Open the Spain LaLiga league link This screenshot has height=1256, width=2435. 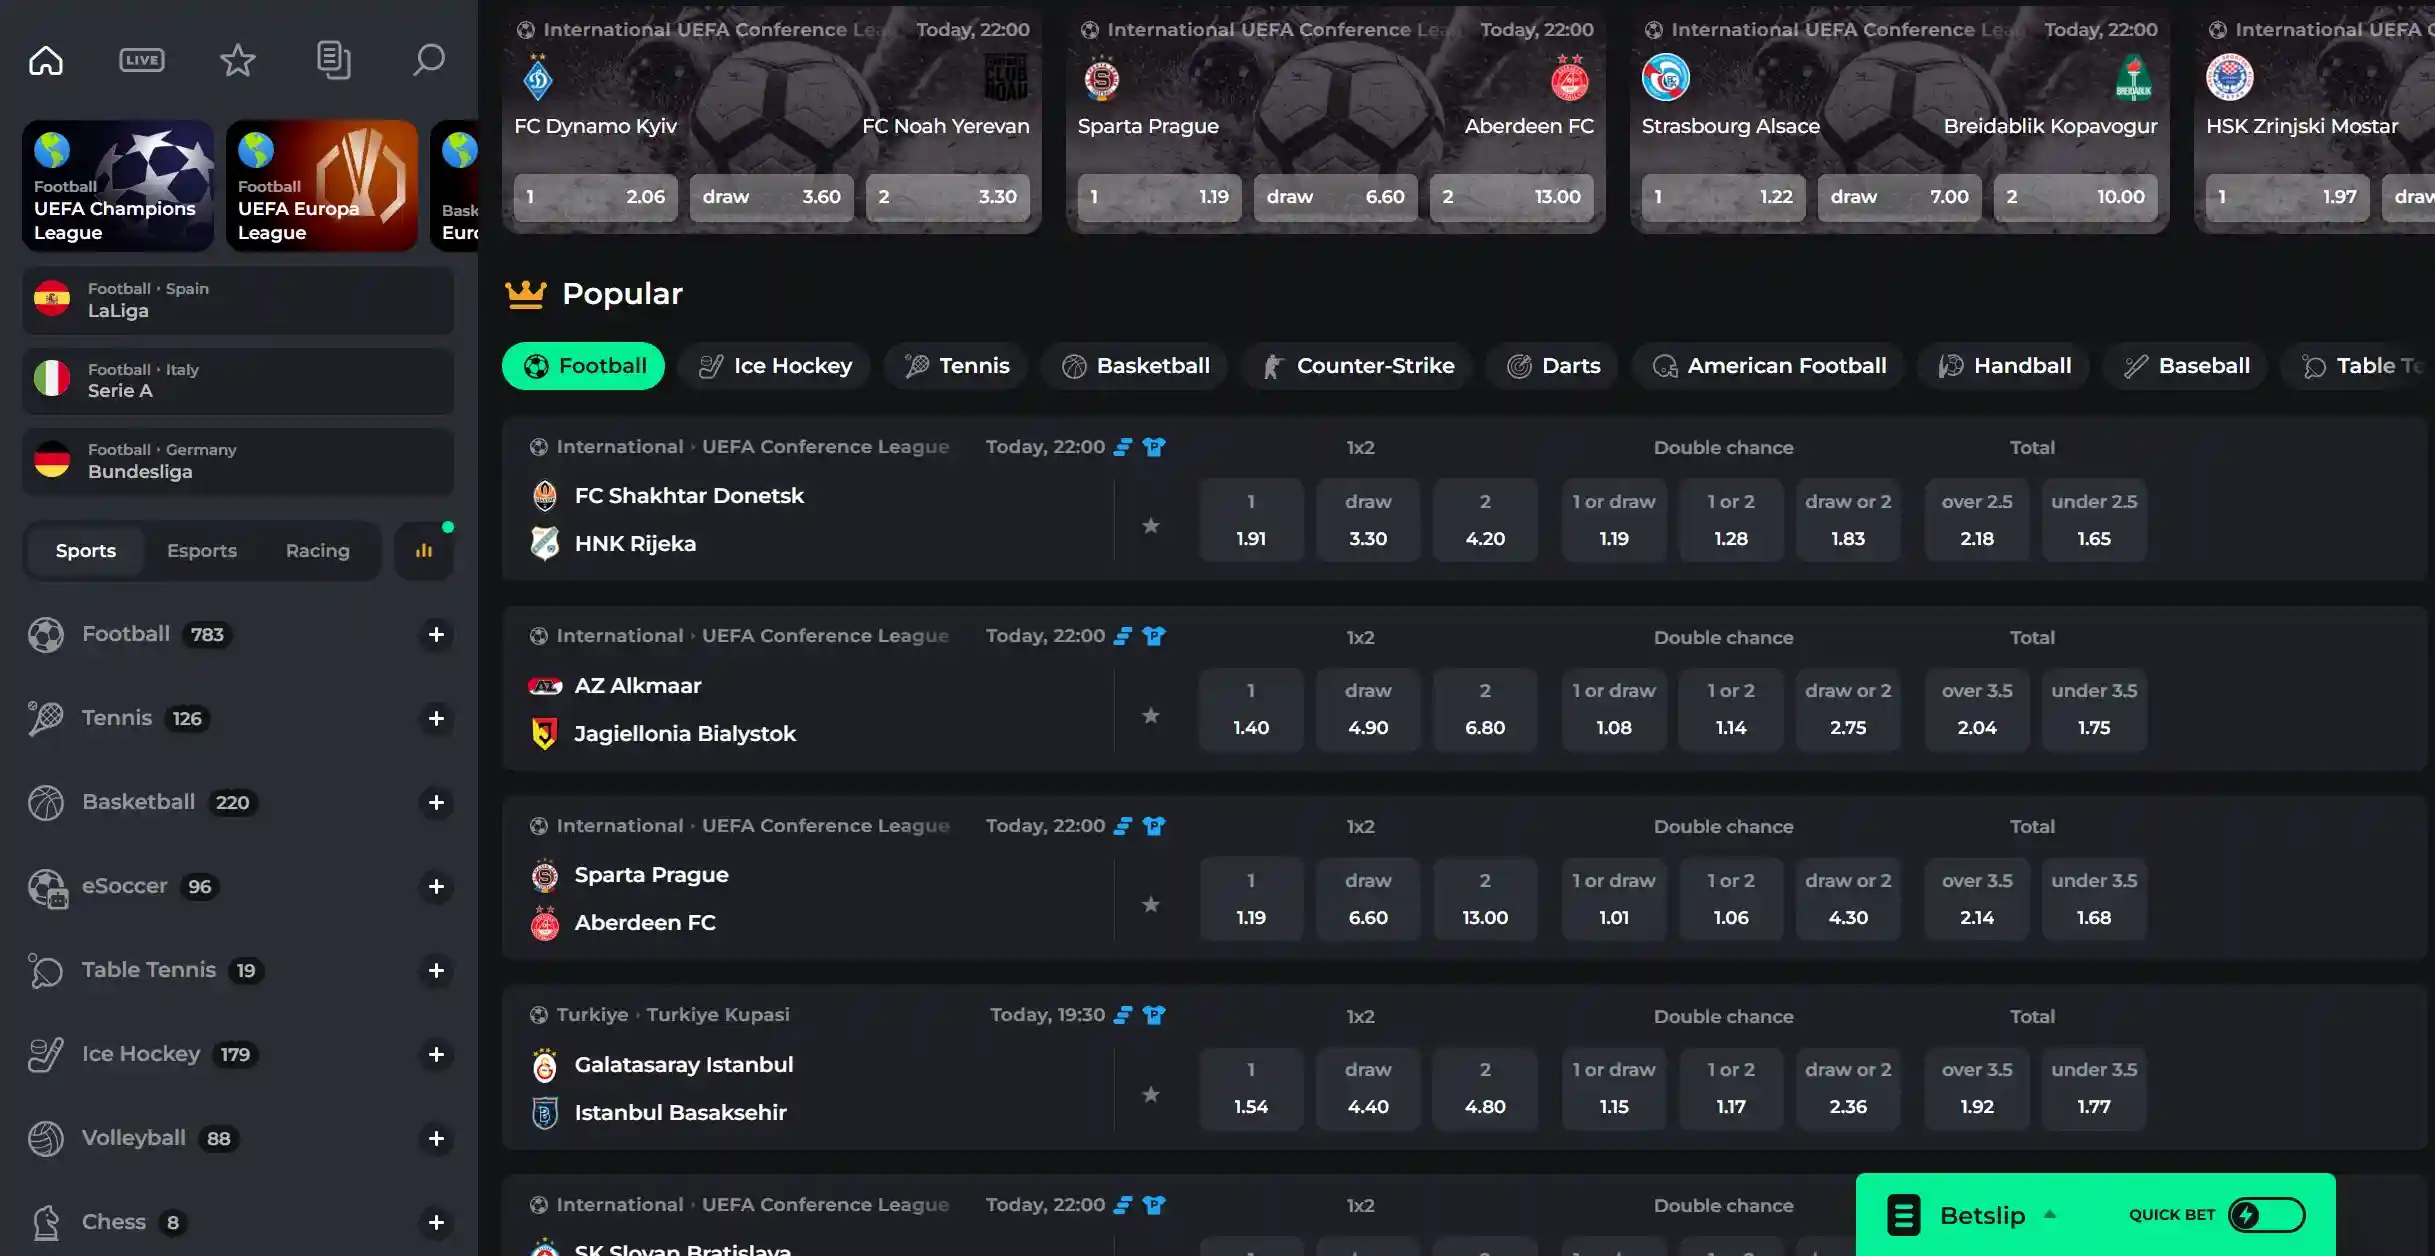point(237,300)
